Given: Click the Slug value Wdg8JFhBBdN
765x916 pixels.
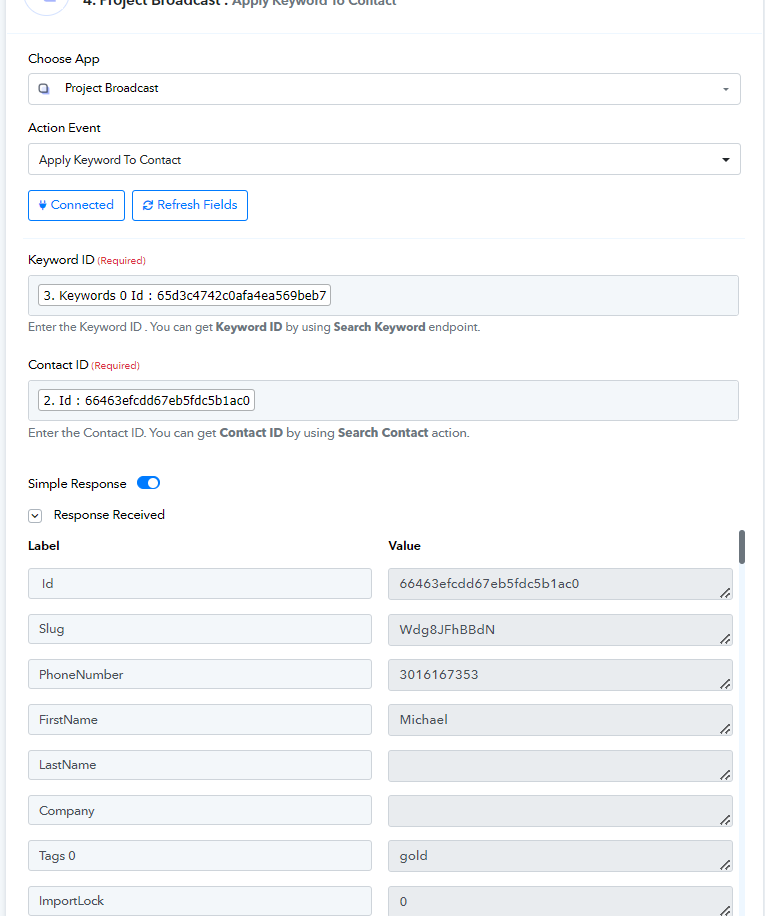Looking at the screenshot, I should [x=560, y=630].
